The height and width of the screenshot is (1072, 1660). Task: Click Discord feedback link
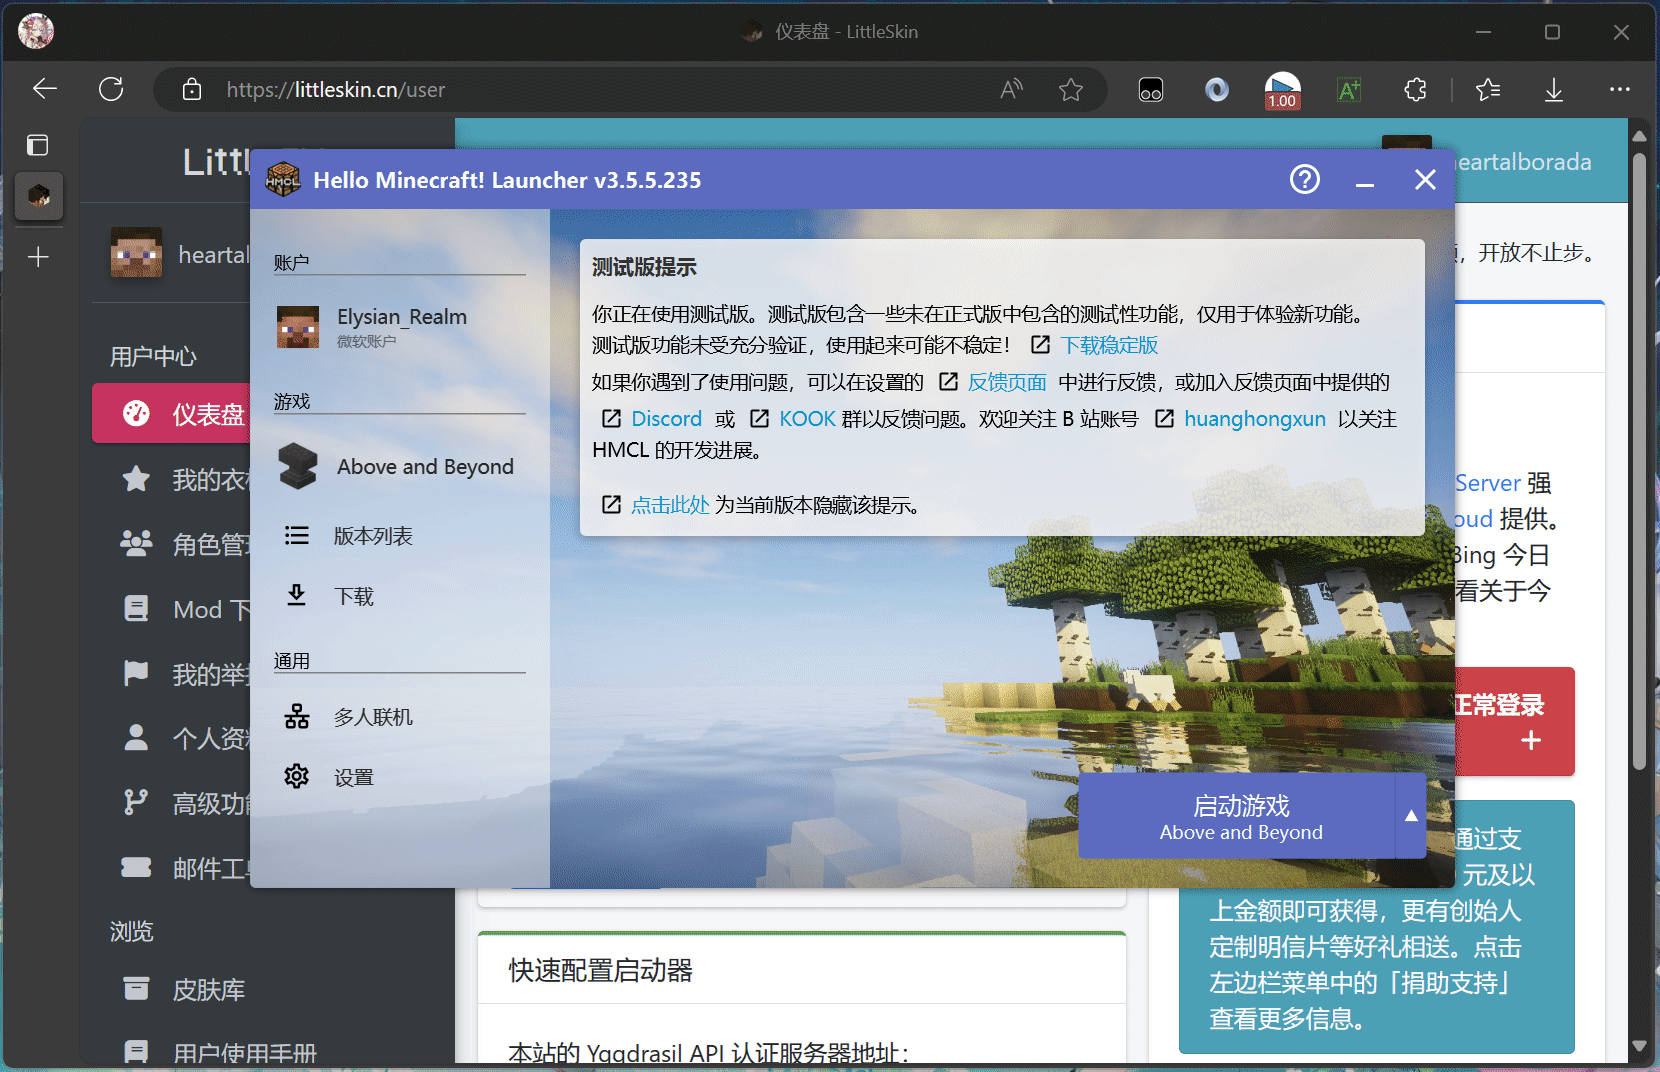[666, 420]
